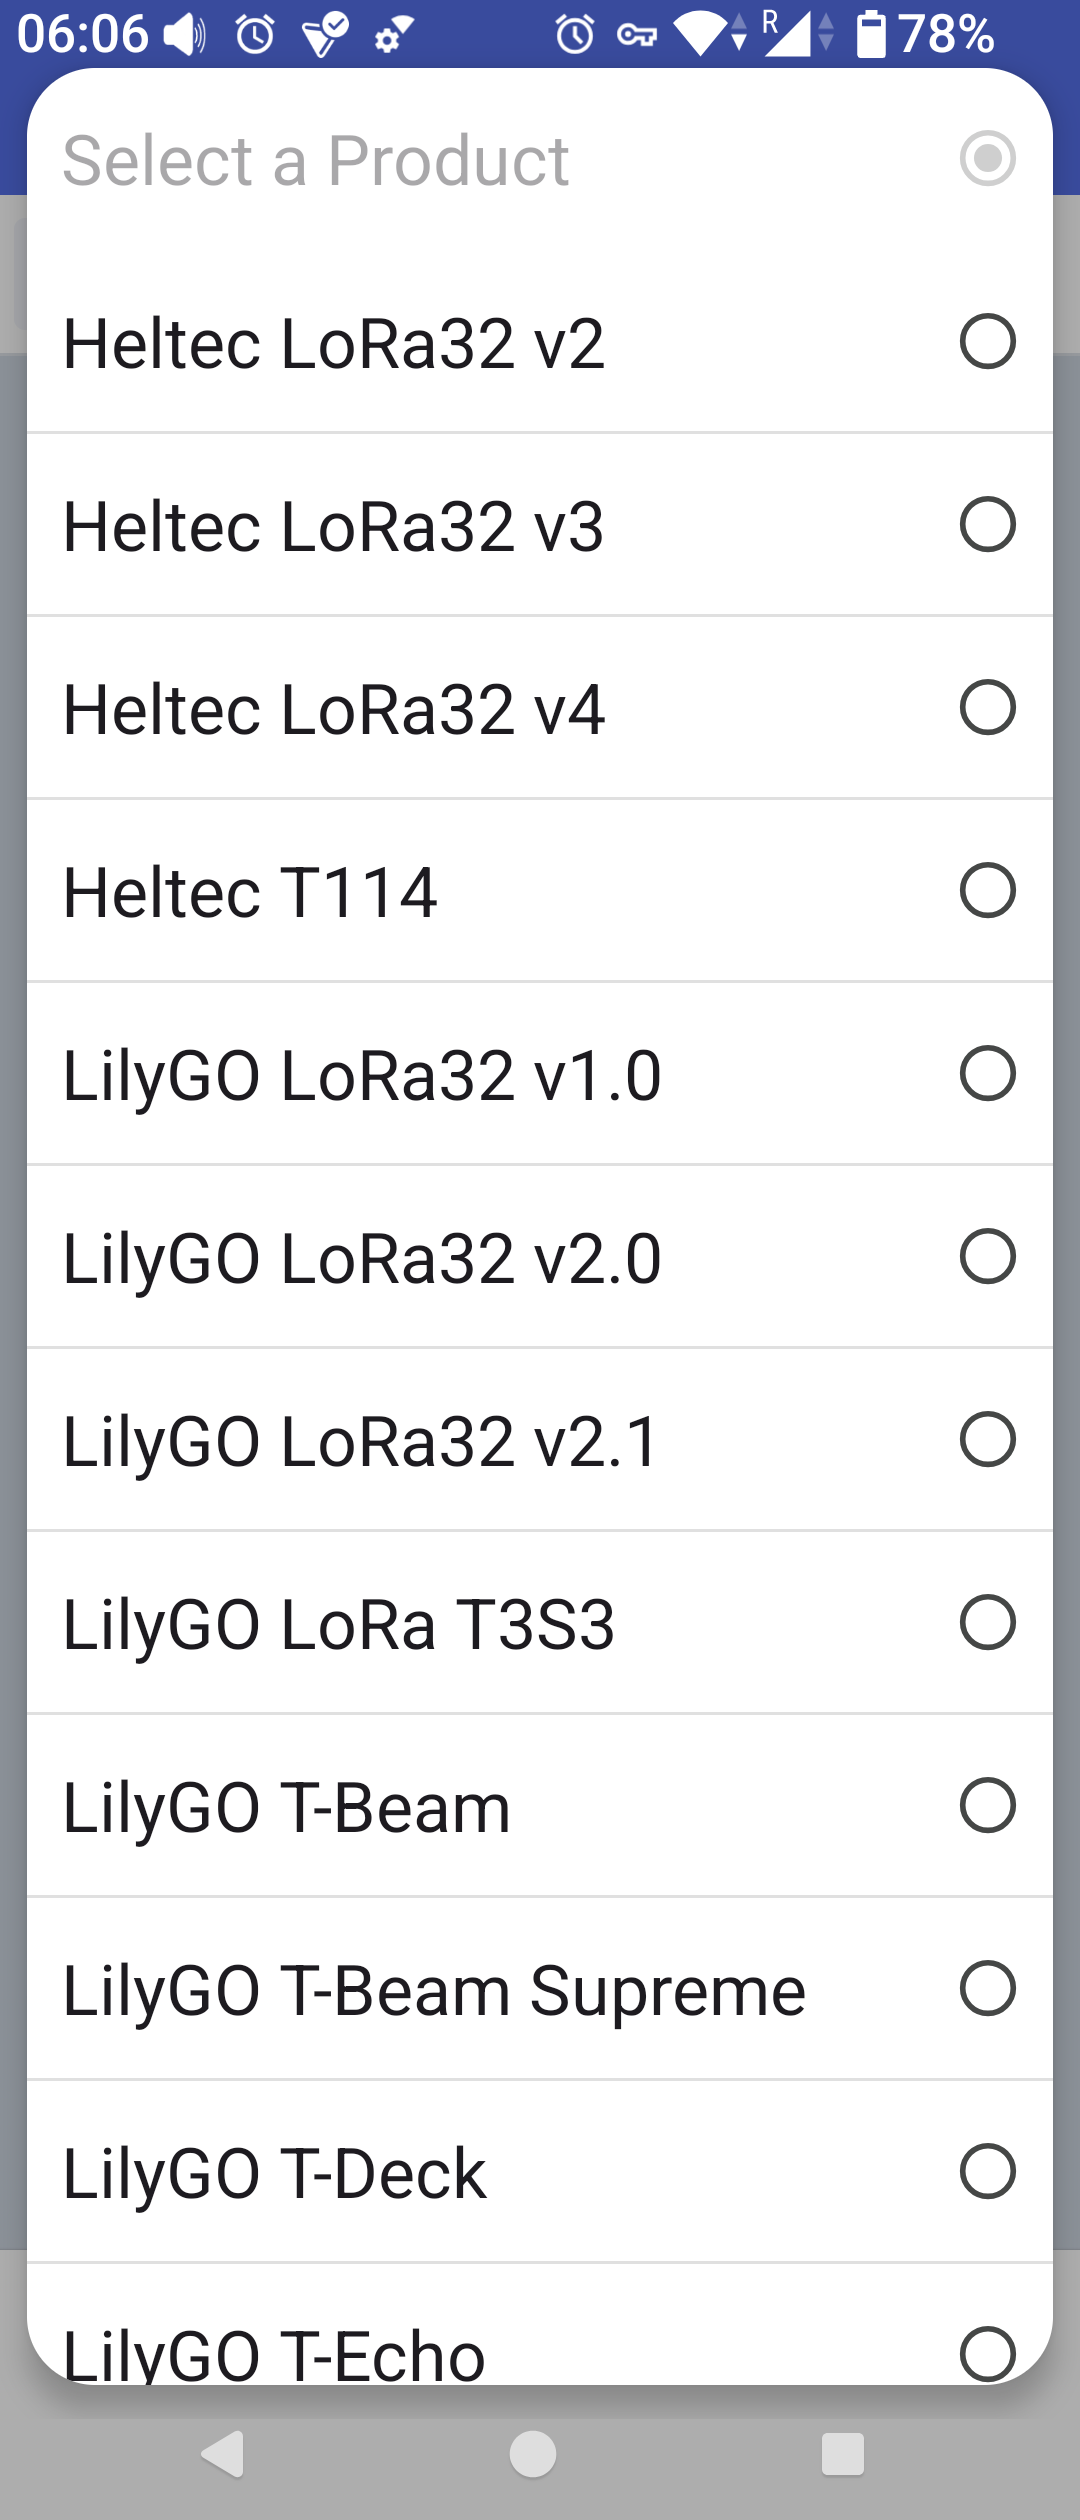Screen dimensions: 1080x2520
Task: Choose LilyGO T-Beam Supreme product
Action: tap(540, 1990)
